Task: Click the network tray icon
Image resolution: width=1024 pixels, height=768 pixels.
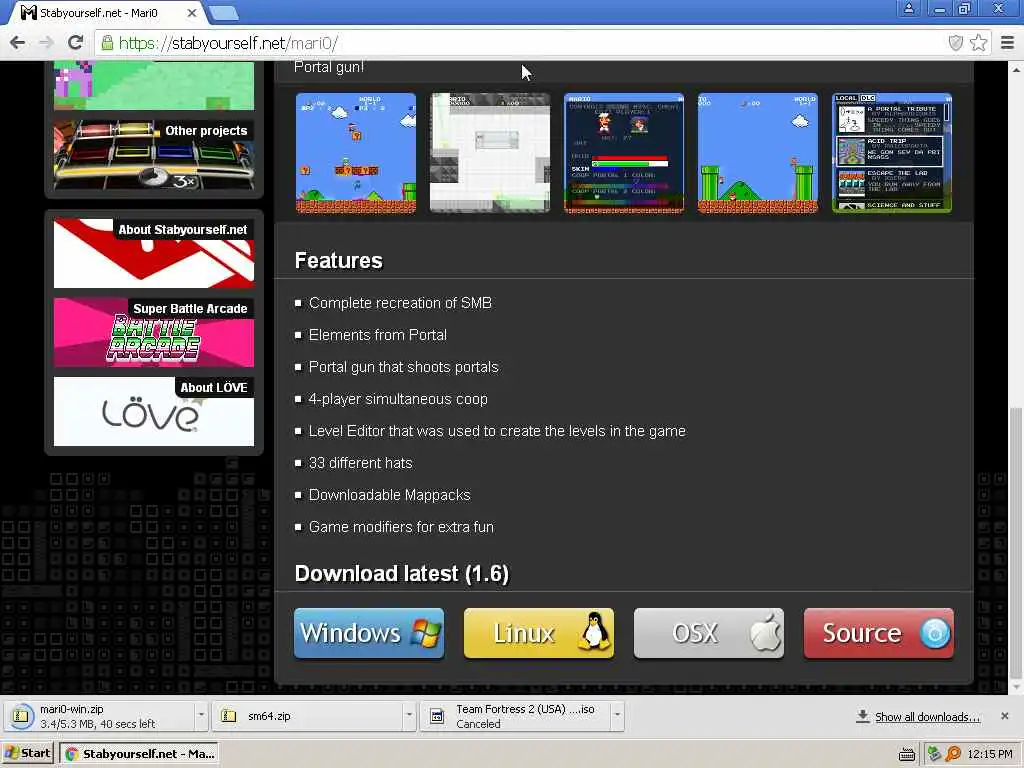Action: (x=935, y=754)
